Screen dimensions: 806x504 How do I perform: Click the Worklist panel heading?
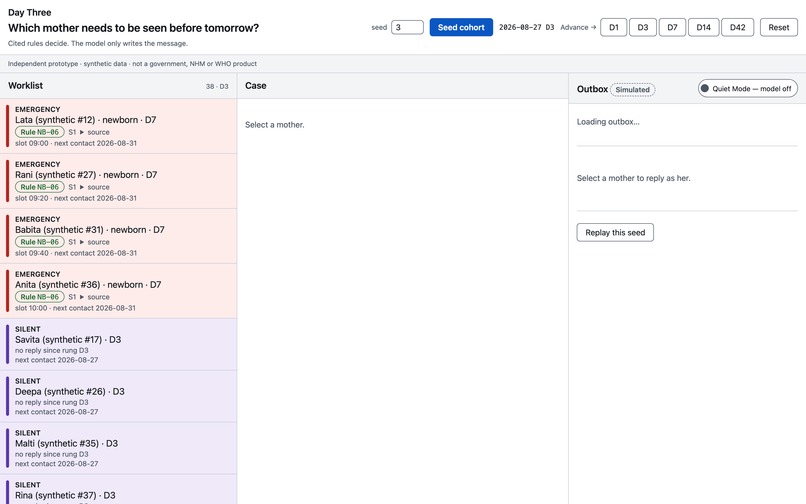[25, 85]
